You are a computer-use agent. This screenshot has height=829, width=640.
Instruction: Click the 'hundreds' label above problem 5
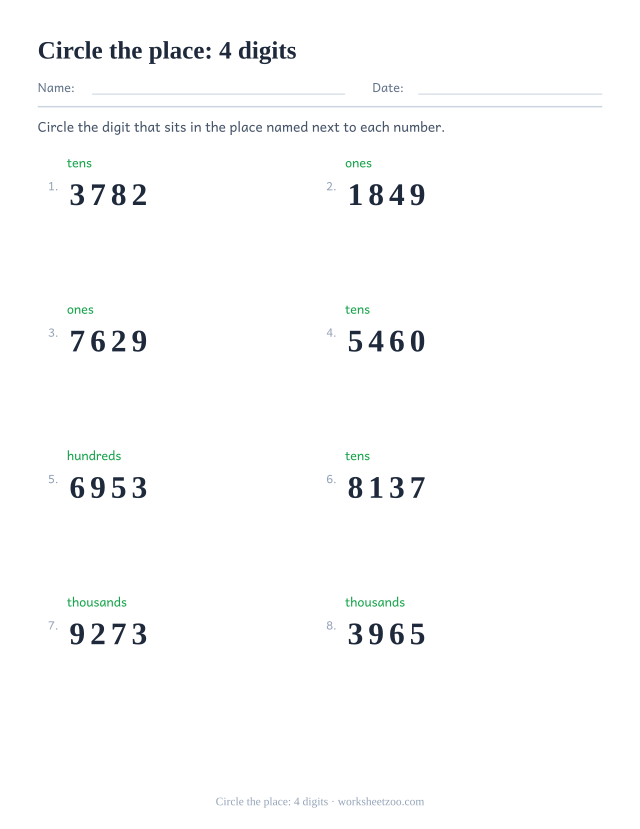pyautogui.click(x=94, y=456)
